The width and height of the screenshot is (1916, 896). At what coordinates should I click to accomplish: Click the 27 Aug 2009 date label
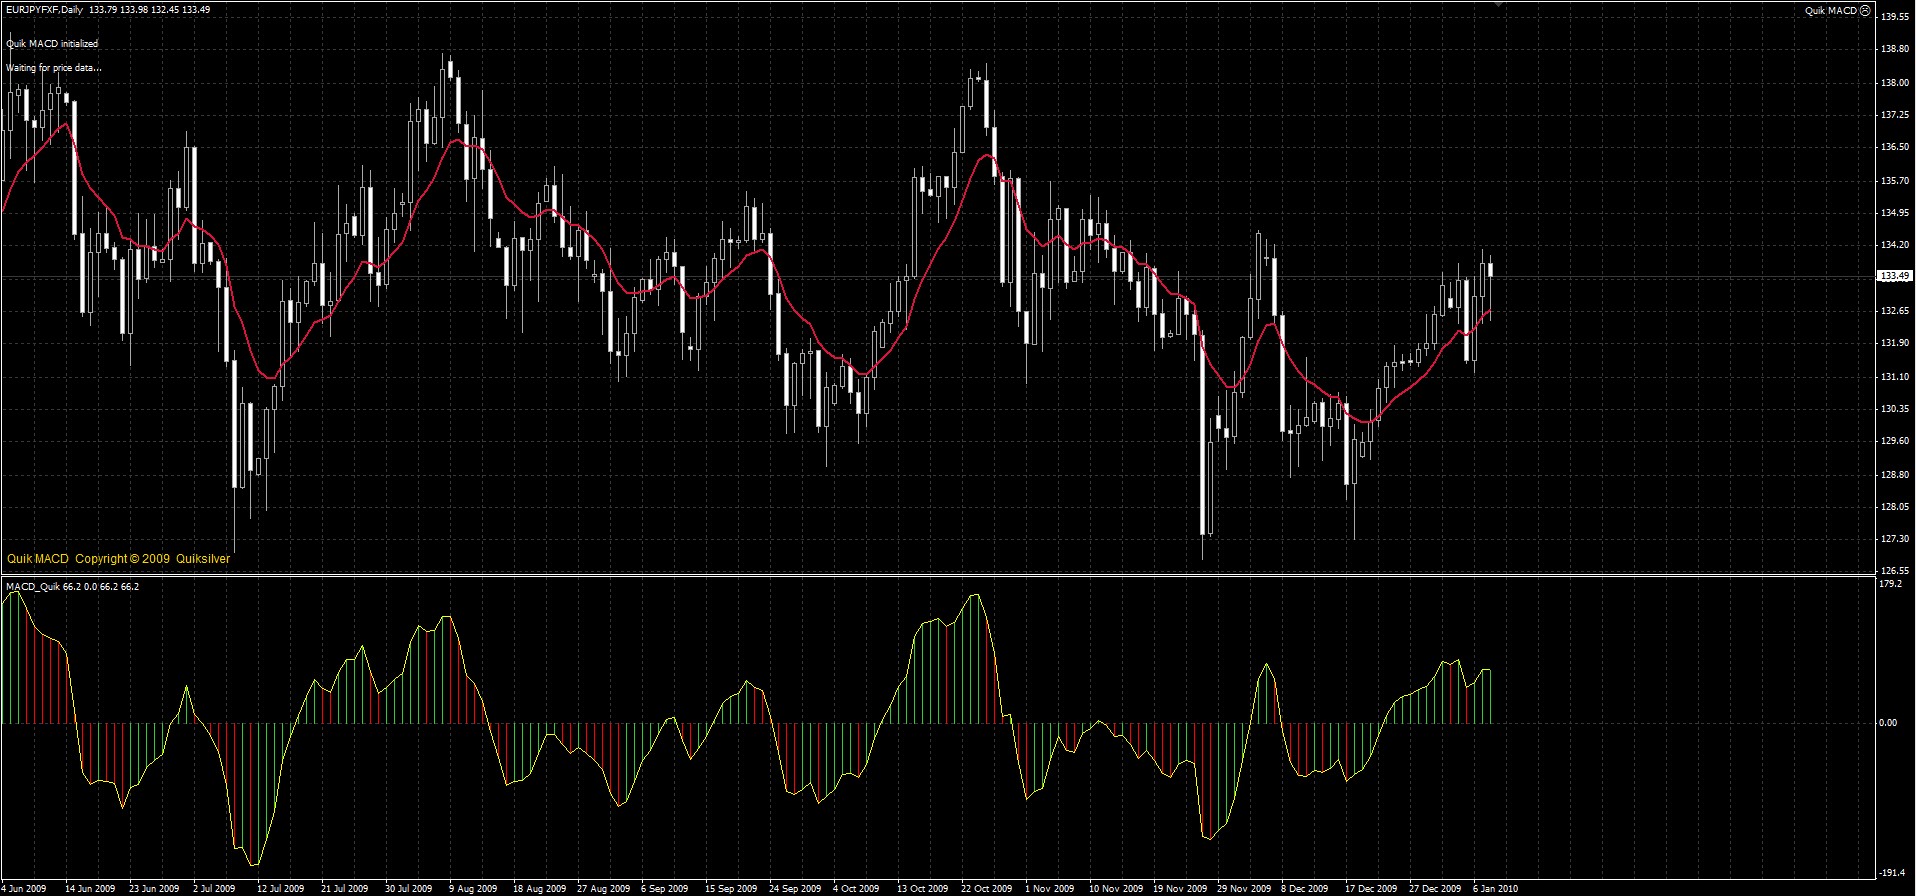pos(603,888)
